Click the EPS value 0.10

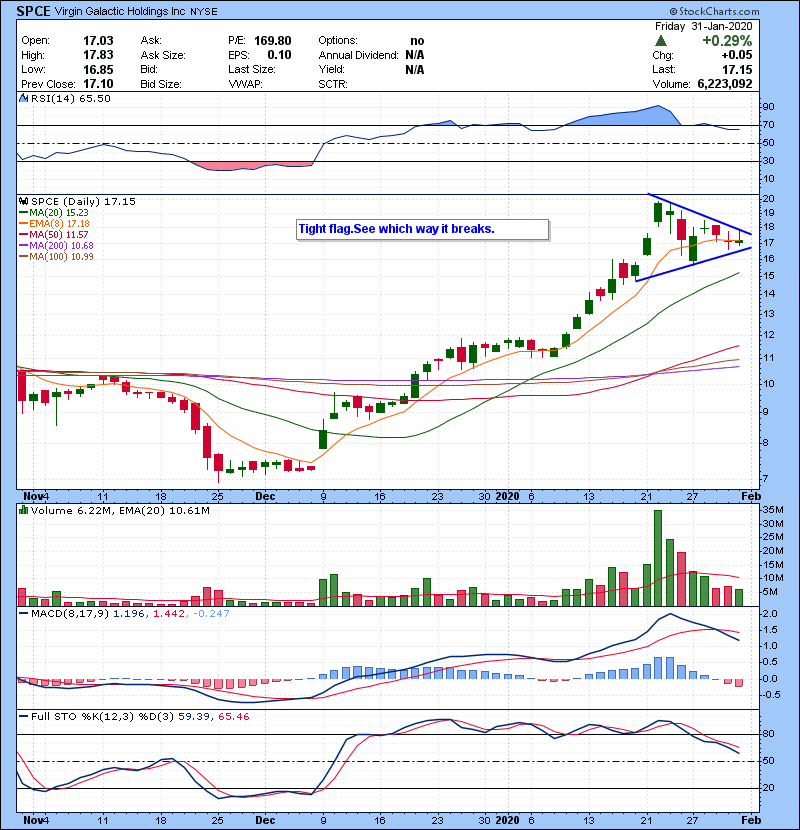click(279, 55)
